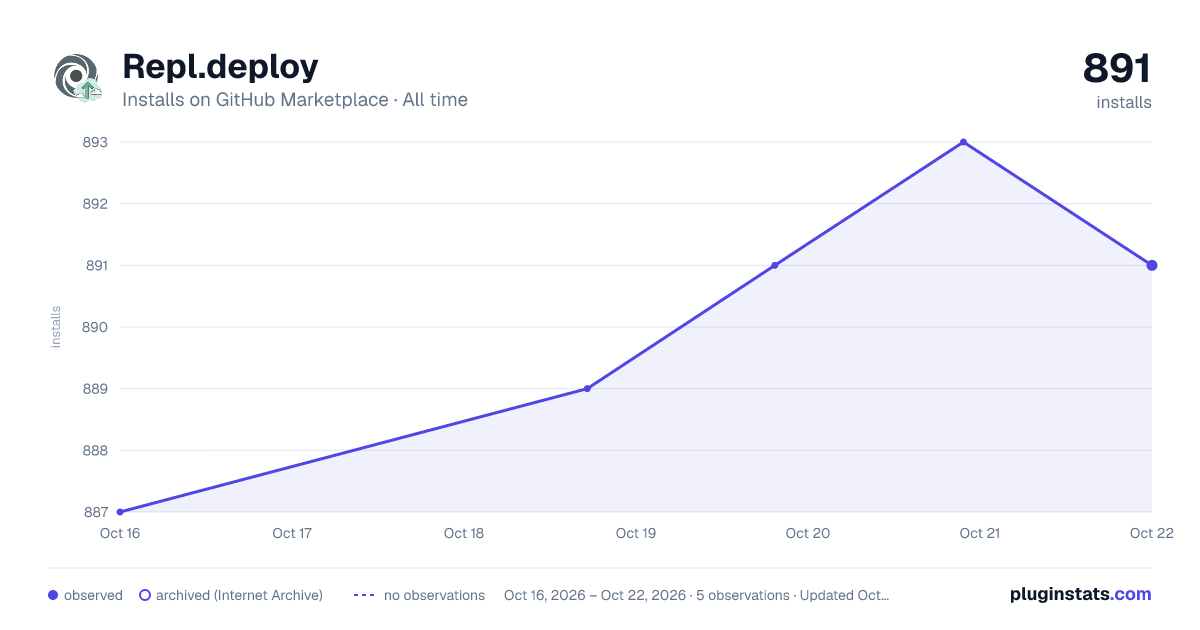Click the 'installs' caption under 891 total
The height and width of the screenshot is (630, 1200).
click(x=1124, y=102)
